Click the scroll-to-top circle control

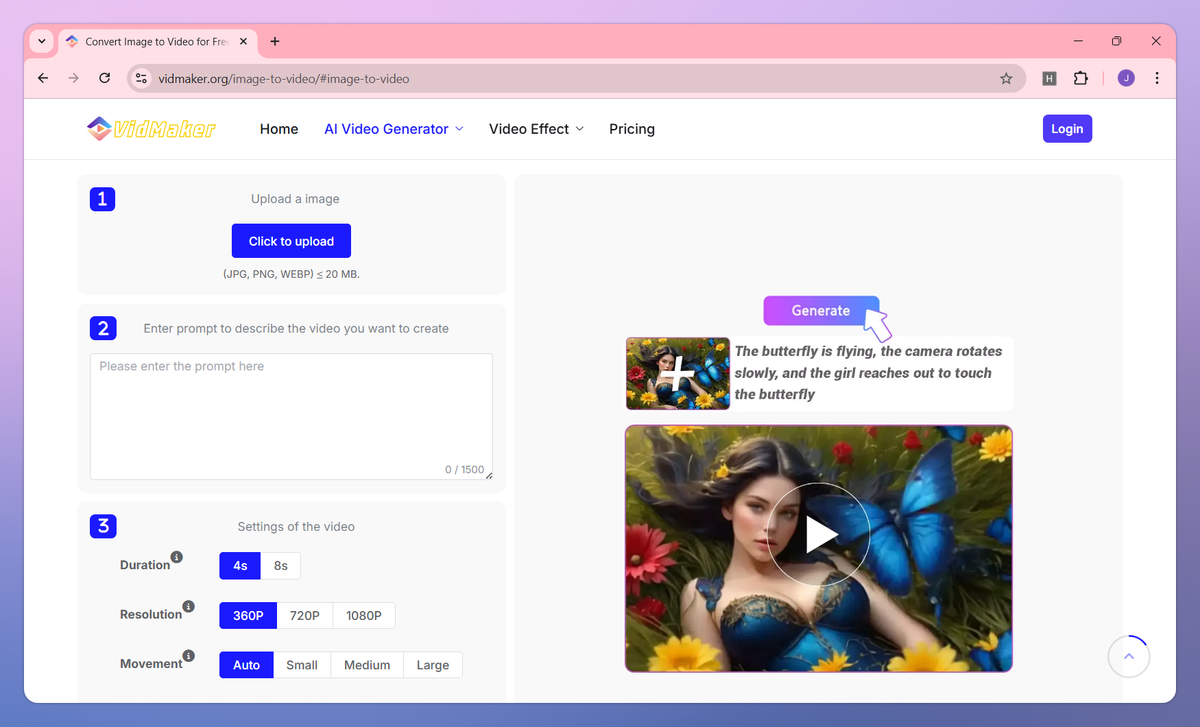[x=1129, y=656]
